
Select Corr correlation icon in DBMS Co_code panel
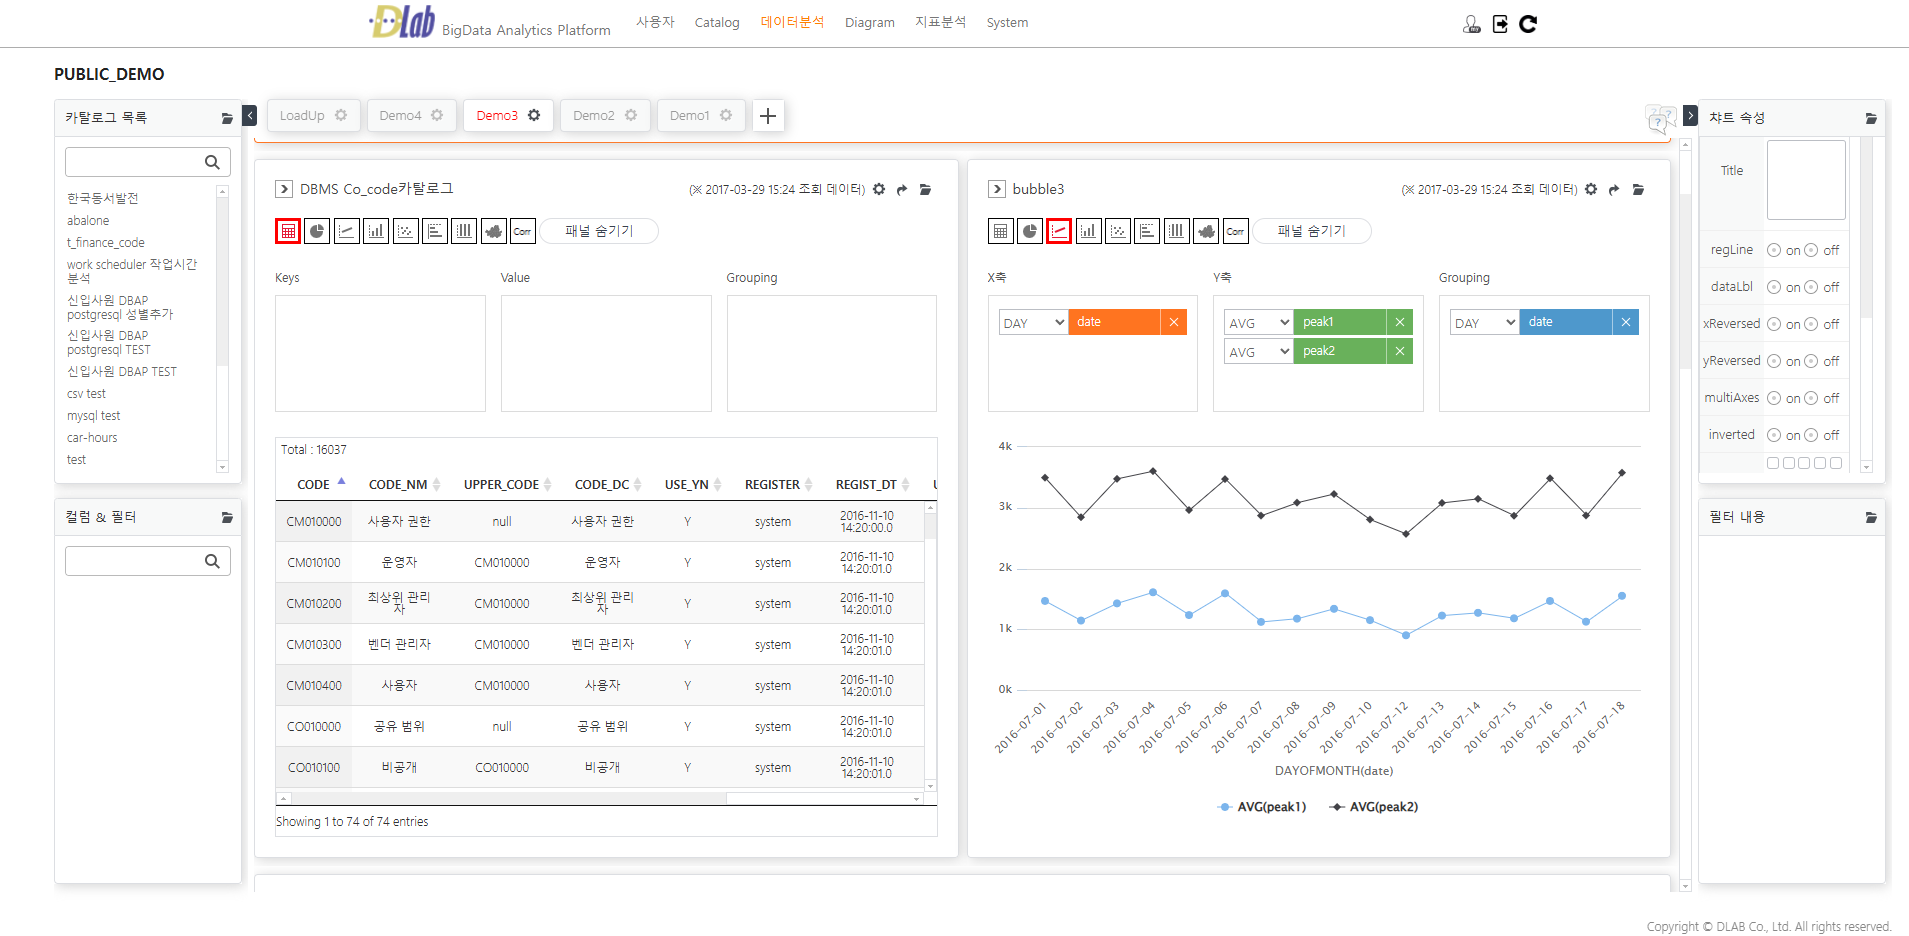point(523,231)
